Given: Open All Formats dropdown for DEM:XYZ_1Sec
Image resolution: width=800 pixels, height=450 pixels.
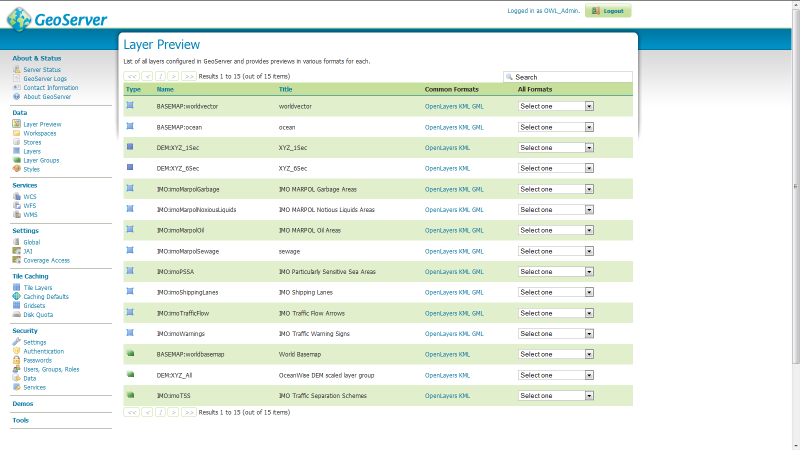Looking at the screenshot, I should (x=556, y=147).
